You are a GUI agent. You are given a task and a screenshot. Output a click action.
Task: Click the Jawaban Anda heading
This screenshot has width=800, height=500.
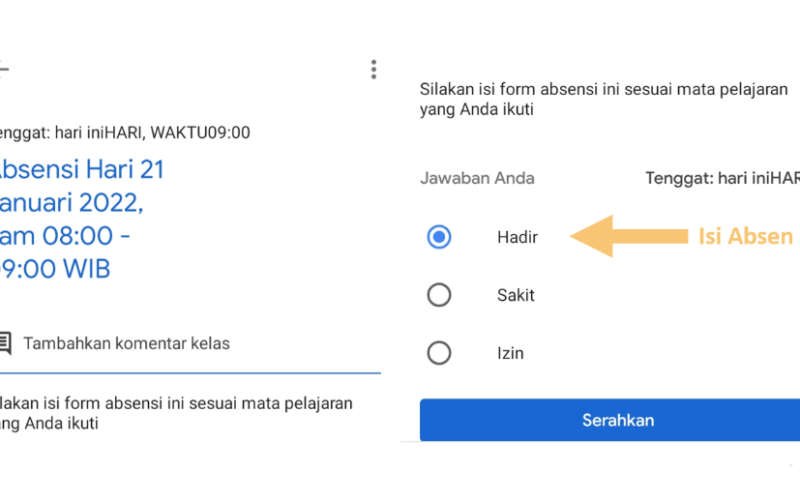(x=477, y=178)
